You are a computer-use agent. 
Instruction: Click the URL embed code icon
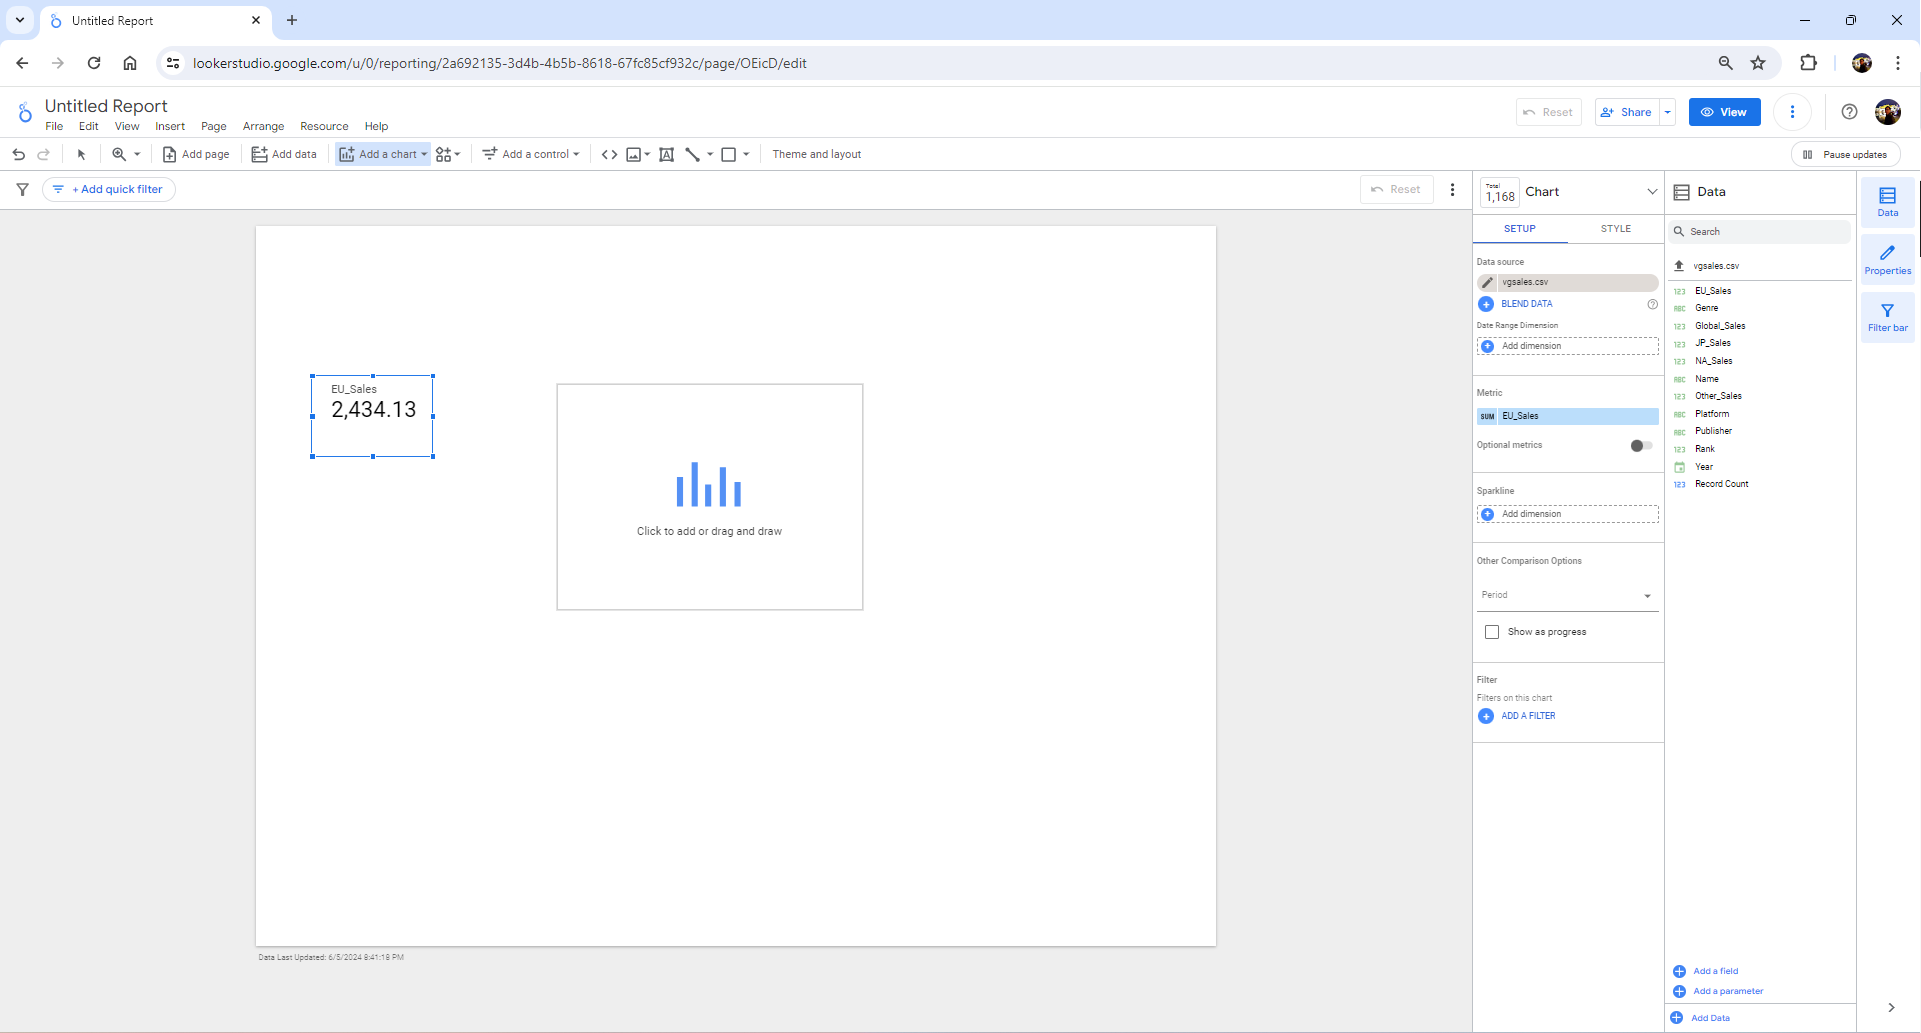(x=609, y=154)
